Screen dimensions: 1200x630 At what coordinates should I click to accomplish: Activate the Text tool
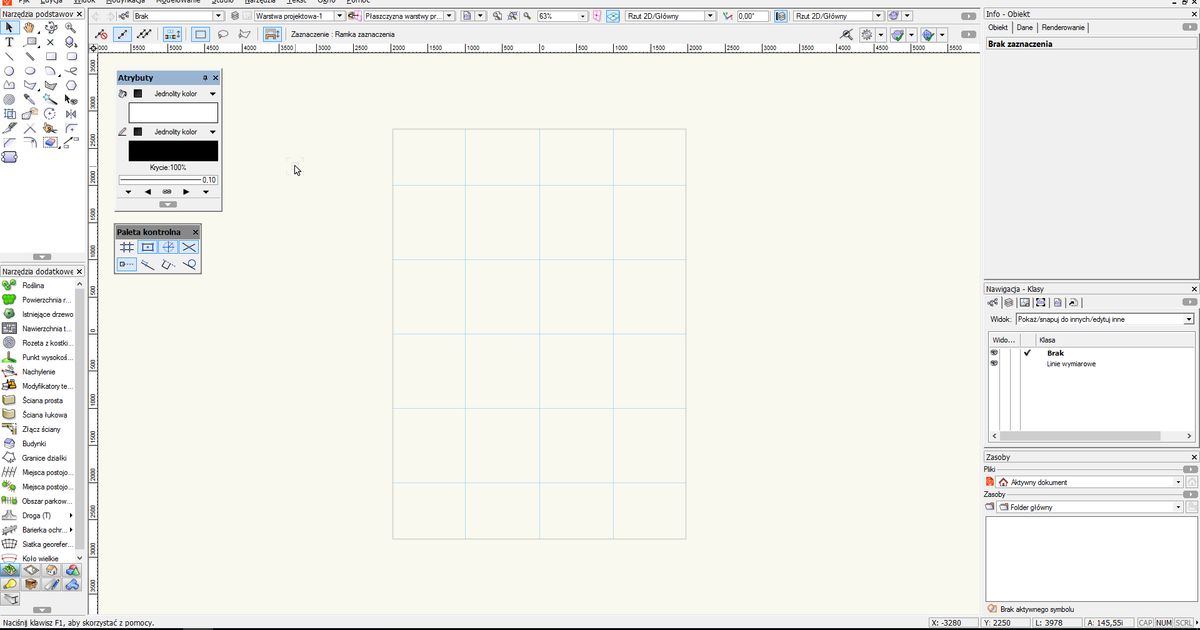(10, 42)
